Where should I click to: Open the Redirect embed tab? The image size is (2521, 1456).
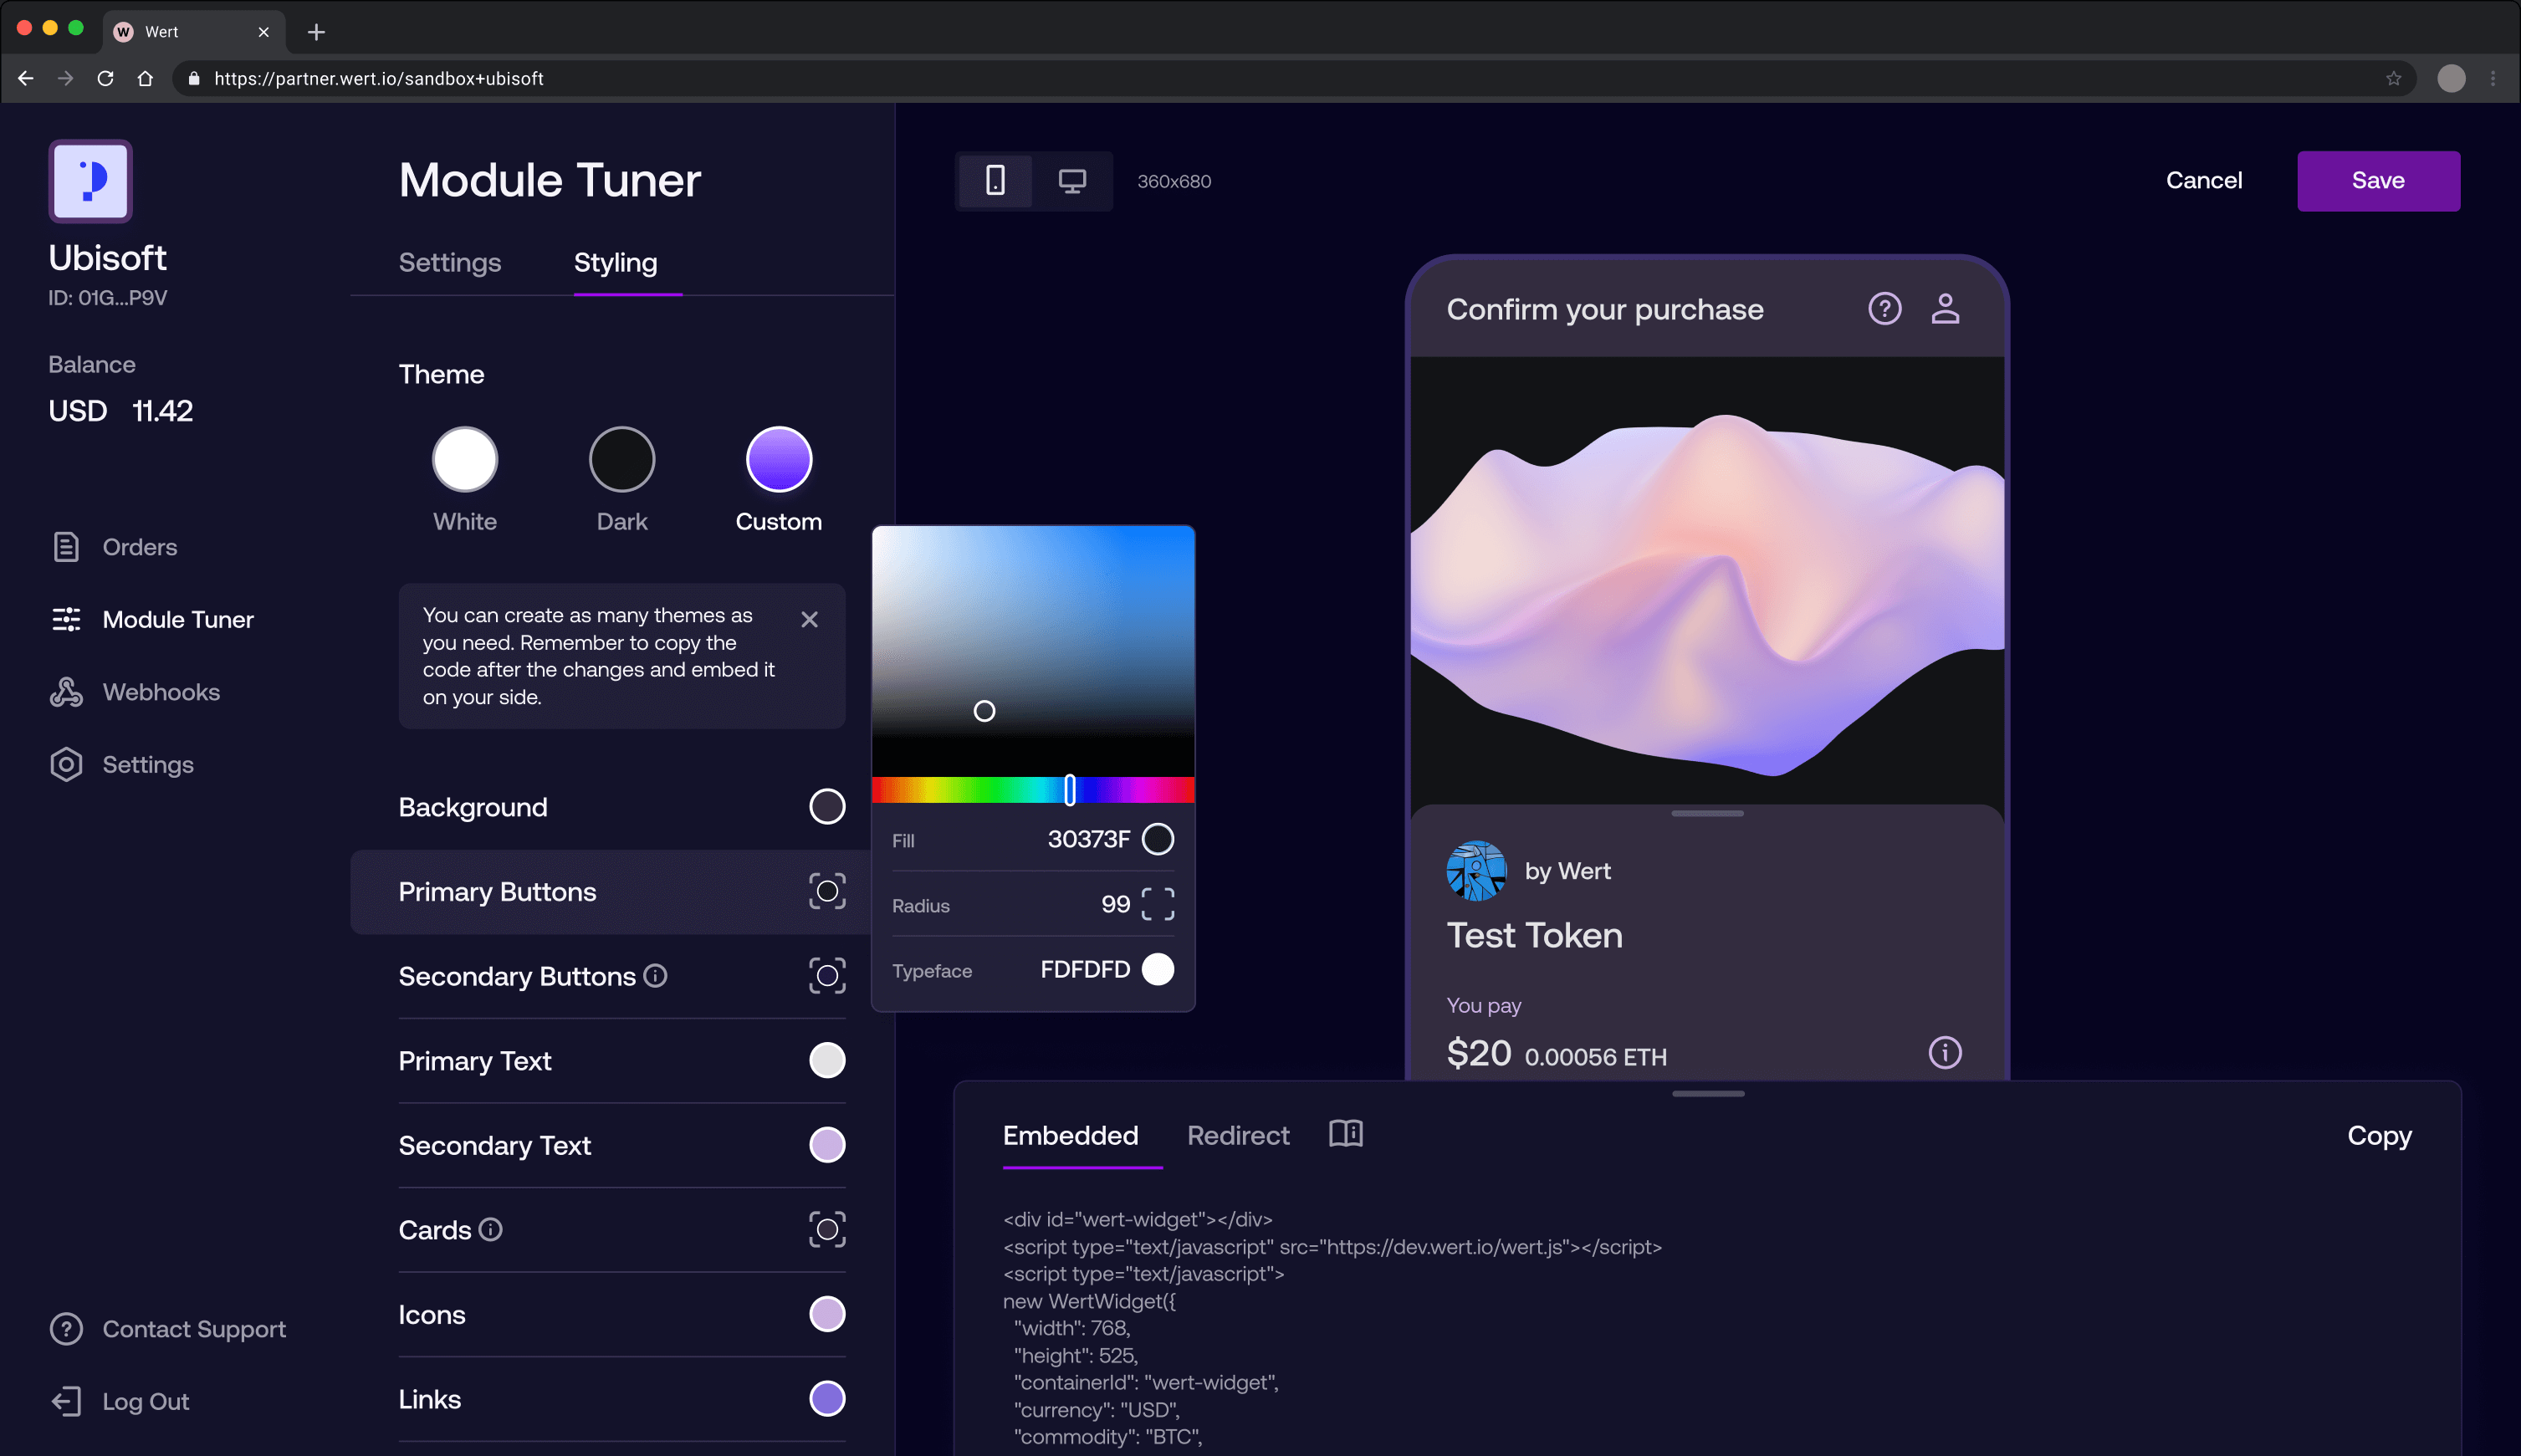click(1237, 1135)
